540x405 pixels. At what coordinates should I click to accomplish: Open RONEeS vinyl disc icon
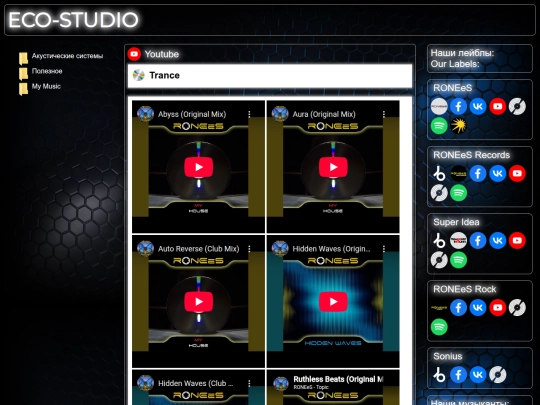(517, 106)
